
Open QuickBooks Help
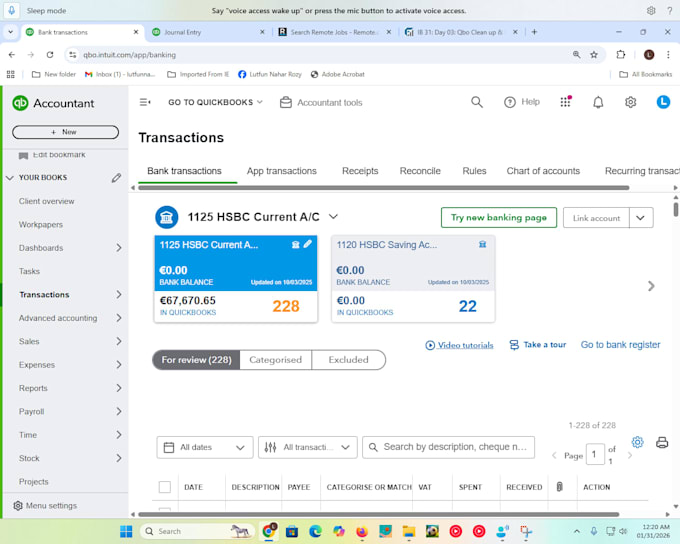[522, 102]
